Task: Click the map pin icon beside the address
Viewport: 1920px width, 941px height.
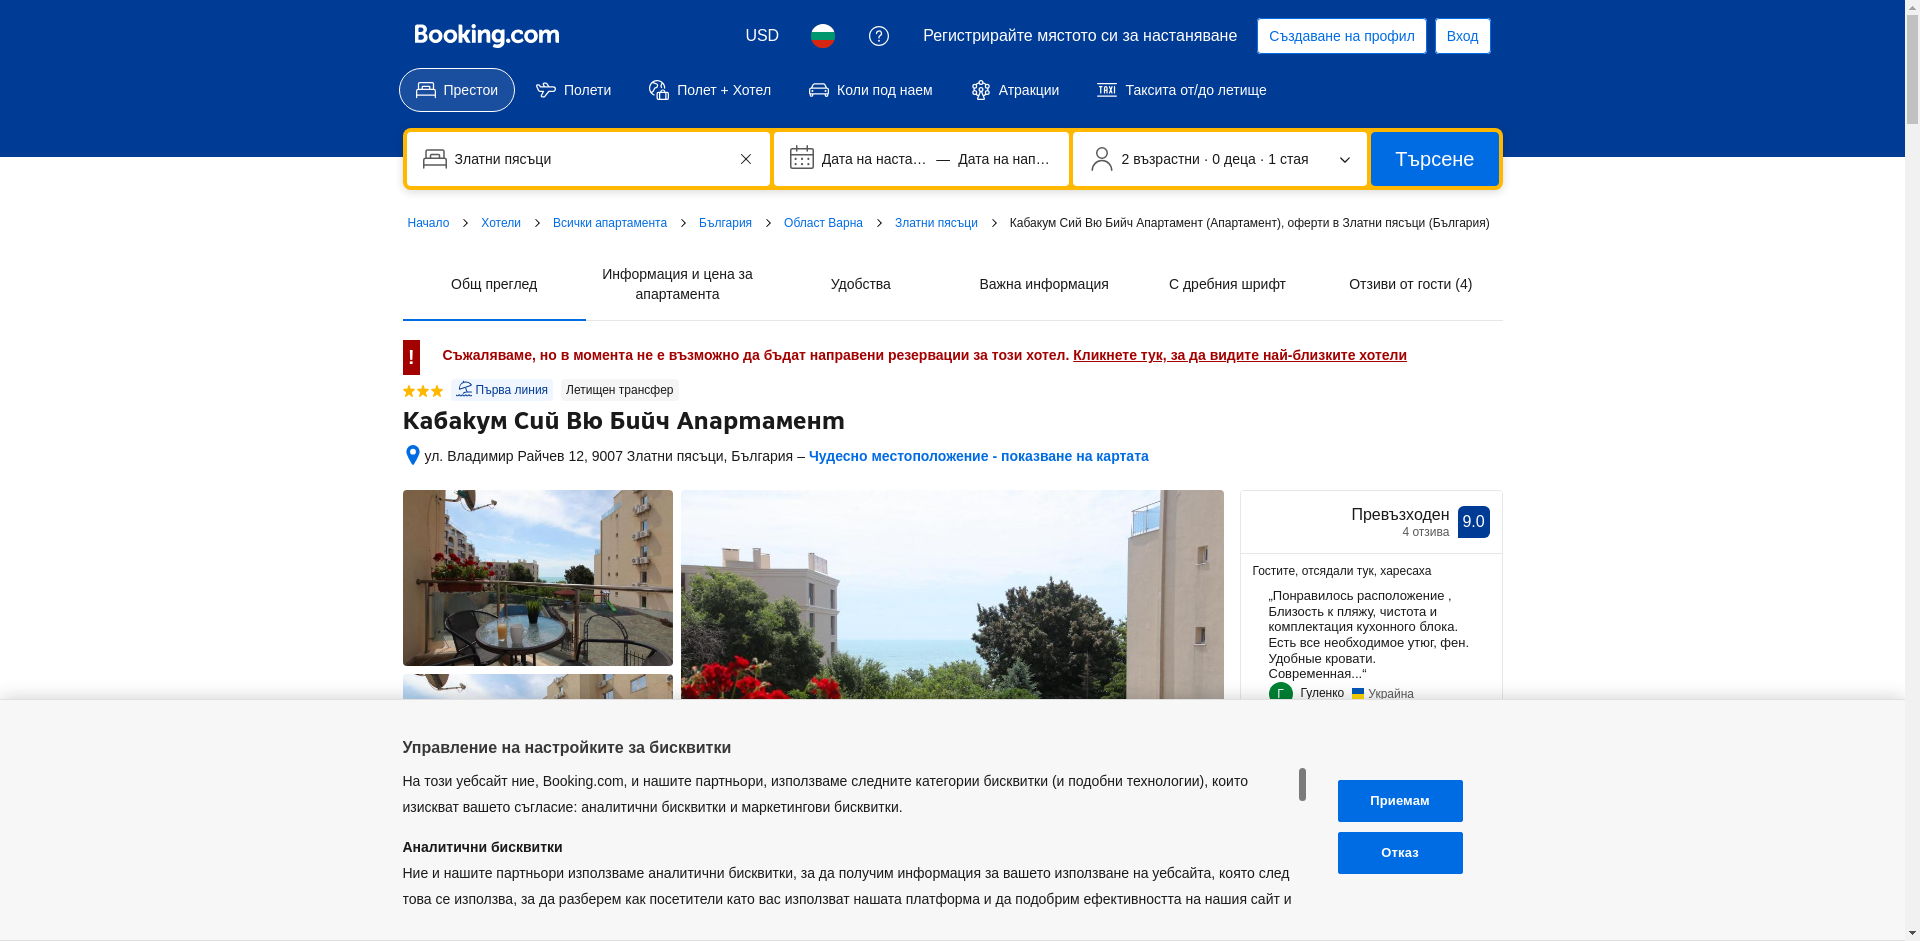Action: (x=412, y=455)
